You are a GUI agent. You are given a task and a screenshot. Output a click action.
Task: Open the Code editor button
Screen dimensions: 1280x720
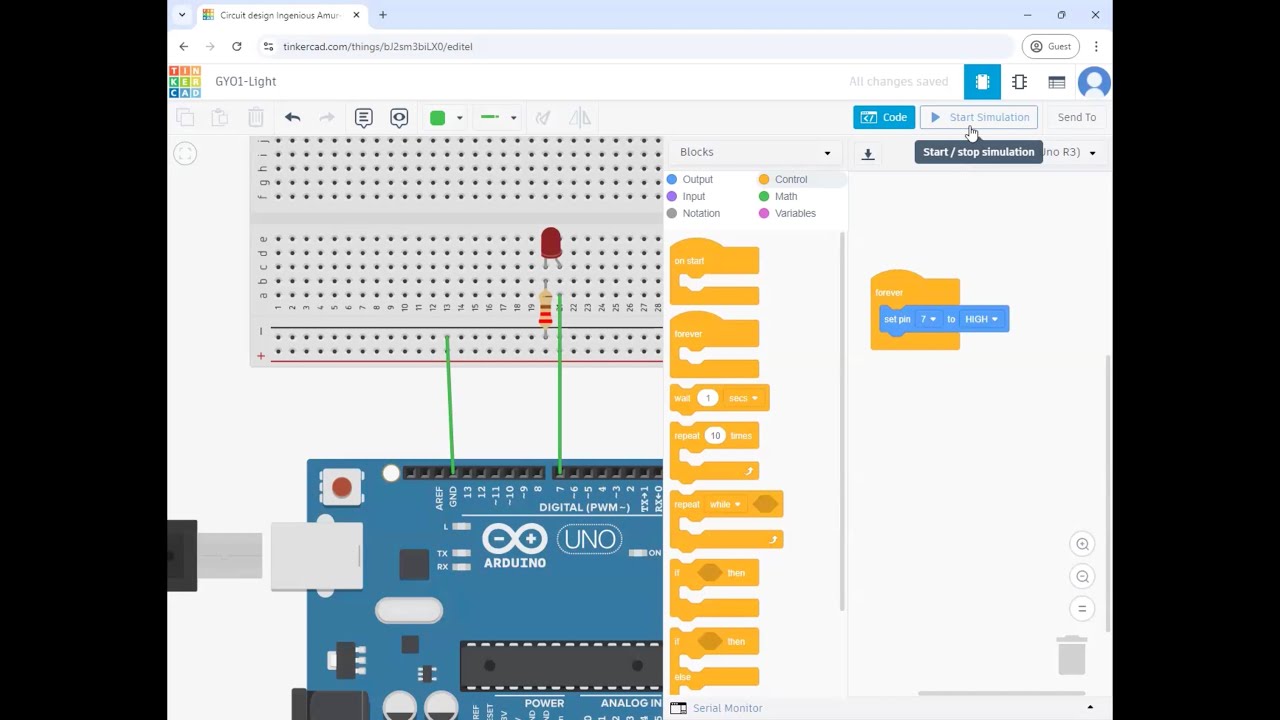[884, 117]
